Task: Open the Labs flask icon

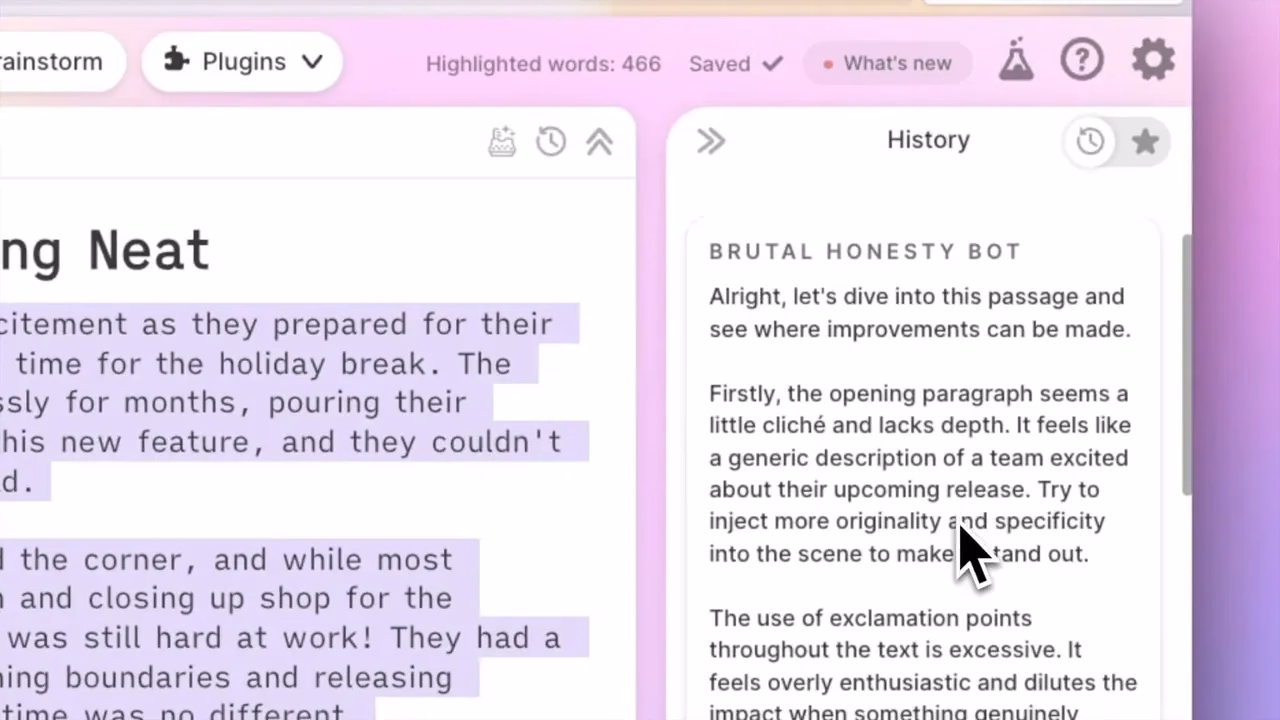Action: (1016, 61)
